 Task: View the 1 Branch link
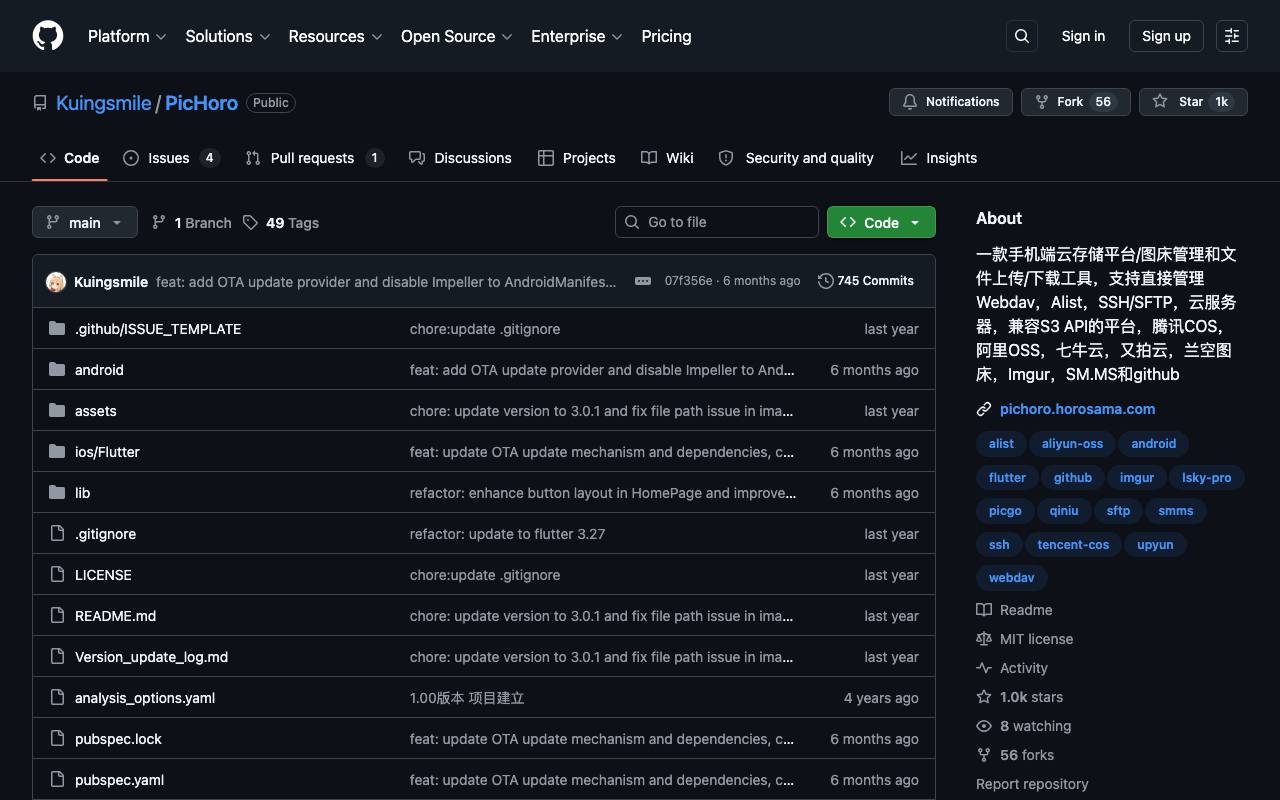pyautogui.click(x=192, y=222)
